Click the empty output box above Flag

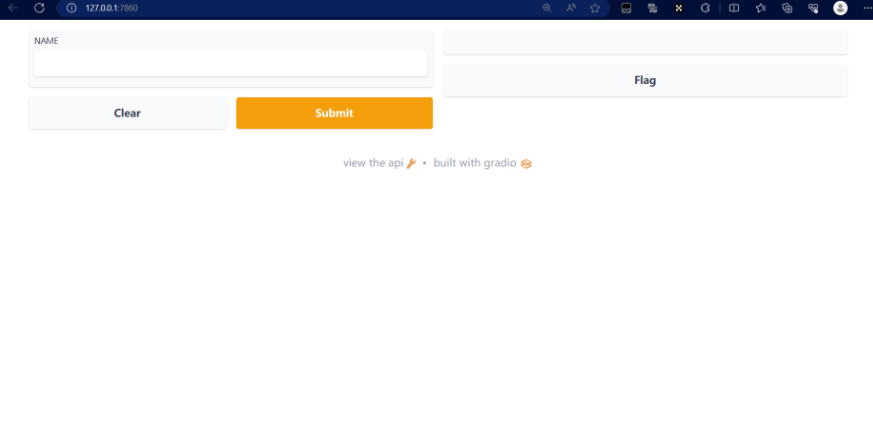[645, 42]
